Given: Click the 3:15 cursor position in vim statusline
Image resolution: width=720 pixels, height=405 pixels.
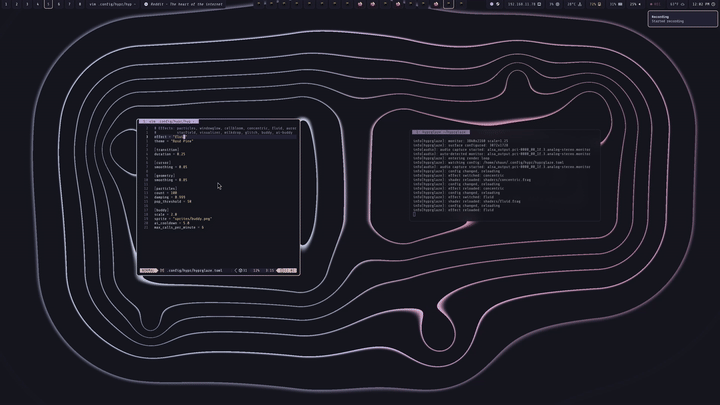Looking at the screenshot, I should (x=269, y=270).
